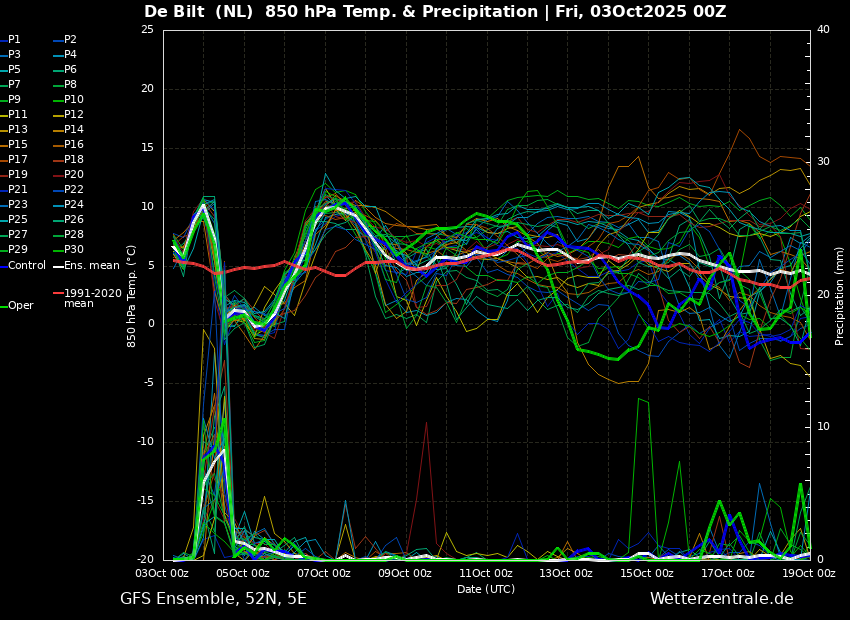This screenshot has height=620, width=850.
Task: Click the Control legend label
Action: [27, 266]
